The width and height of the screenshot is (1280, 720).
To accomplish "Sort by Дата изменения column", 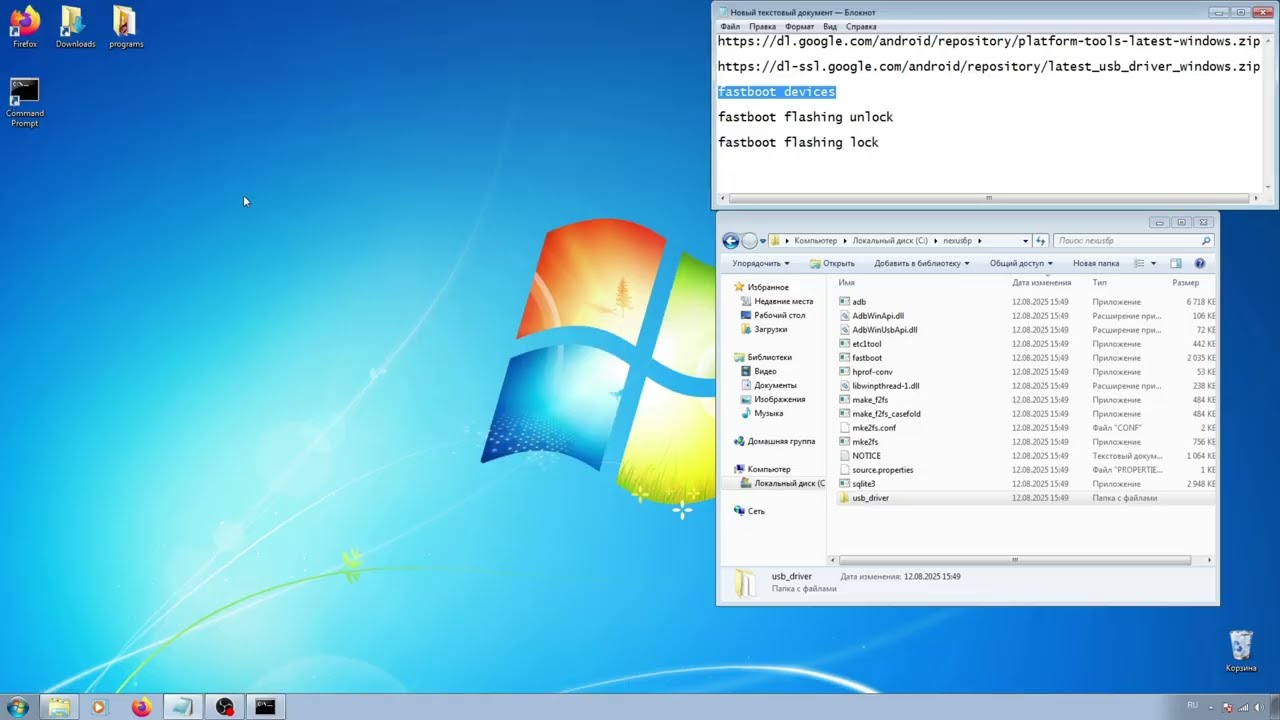I will tap(1041, 283).
